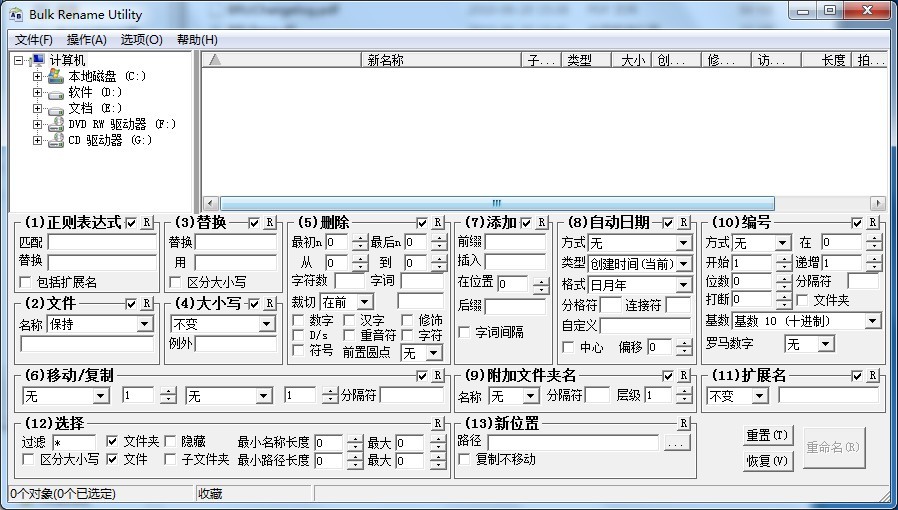This screenshot has width=898, height=510.
Task: Click the file list horizontal scrollbar
Action: tap(496, 203)
